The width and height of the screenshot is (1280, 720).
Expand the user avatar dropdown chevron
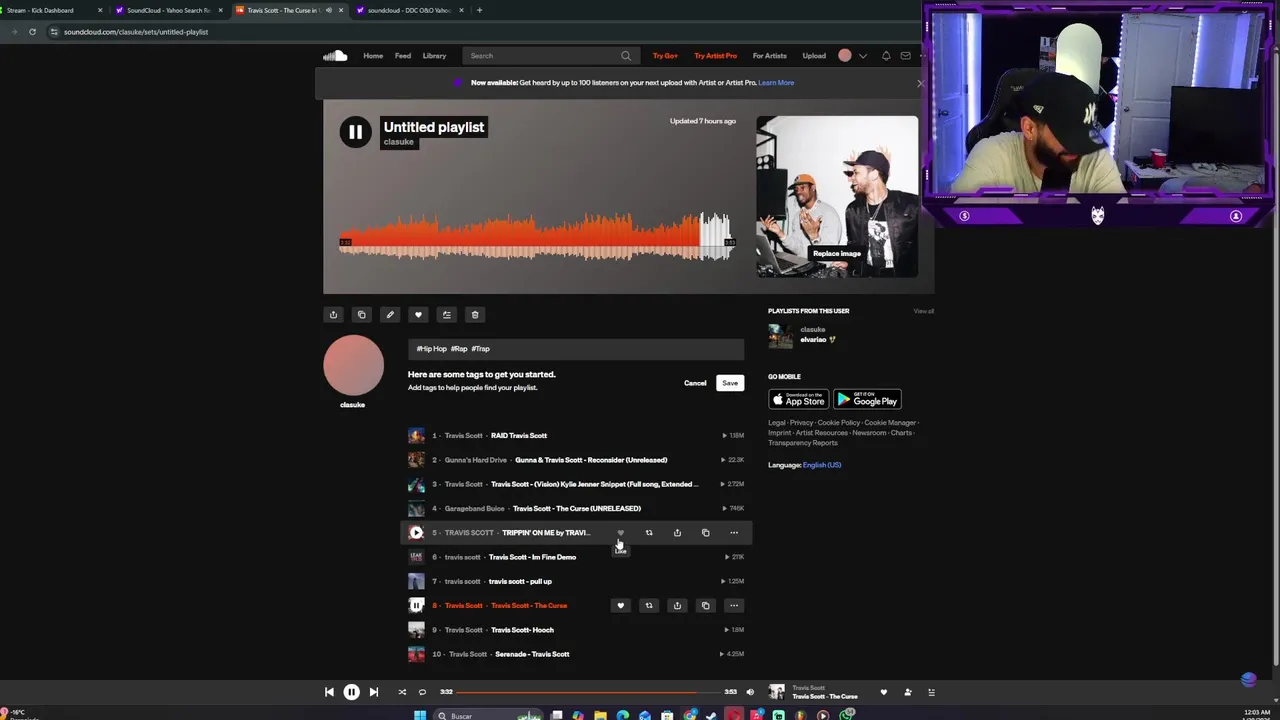862,56
